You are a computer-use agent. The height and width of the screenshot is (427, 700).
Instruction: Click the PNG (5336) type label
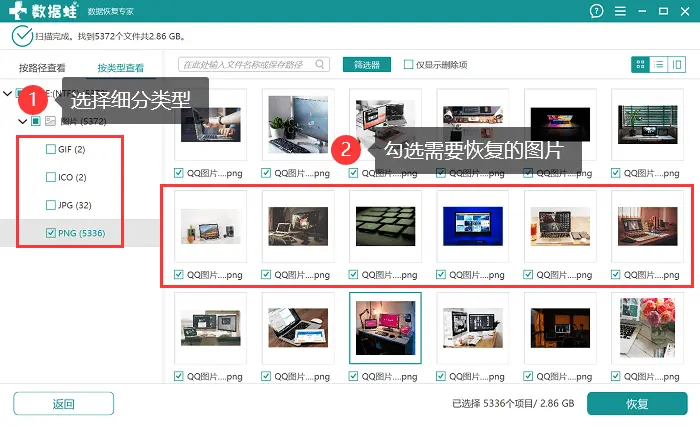82,233
